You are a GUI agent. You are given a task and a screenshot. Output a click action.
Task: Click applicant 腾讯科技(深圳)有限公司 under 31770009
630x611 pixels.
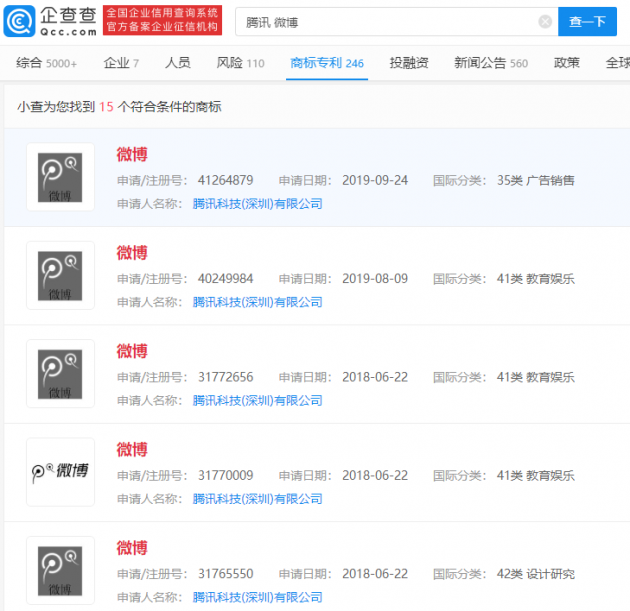tap(258, 499)
